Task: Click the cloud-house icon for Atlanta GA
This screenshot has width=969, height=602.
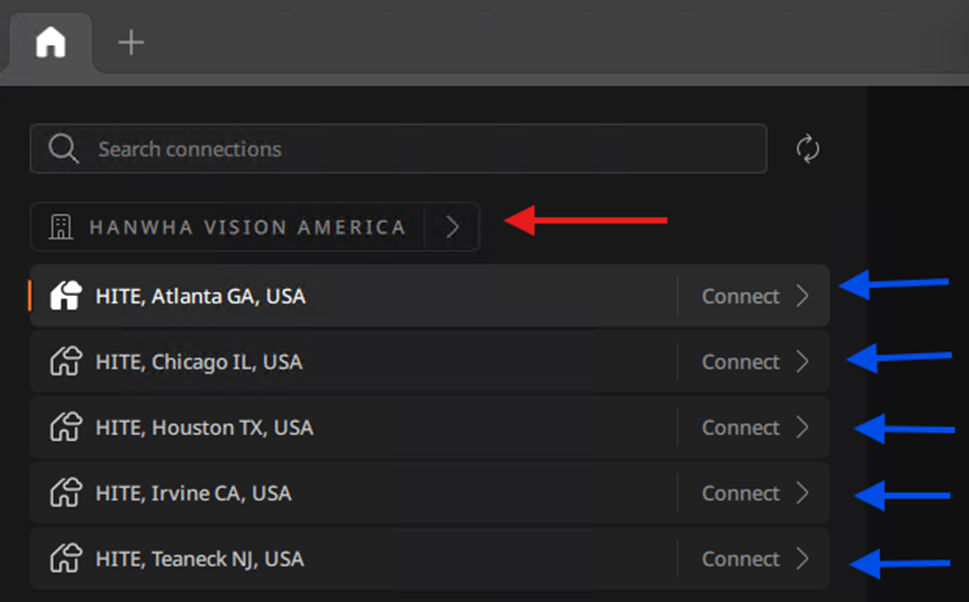Action: (x=66, y=295)
